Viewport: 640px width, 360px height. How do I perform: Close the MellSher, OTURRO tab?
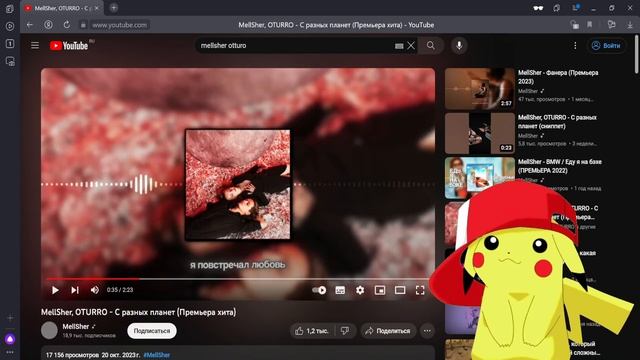tap(97, 8)
